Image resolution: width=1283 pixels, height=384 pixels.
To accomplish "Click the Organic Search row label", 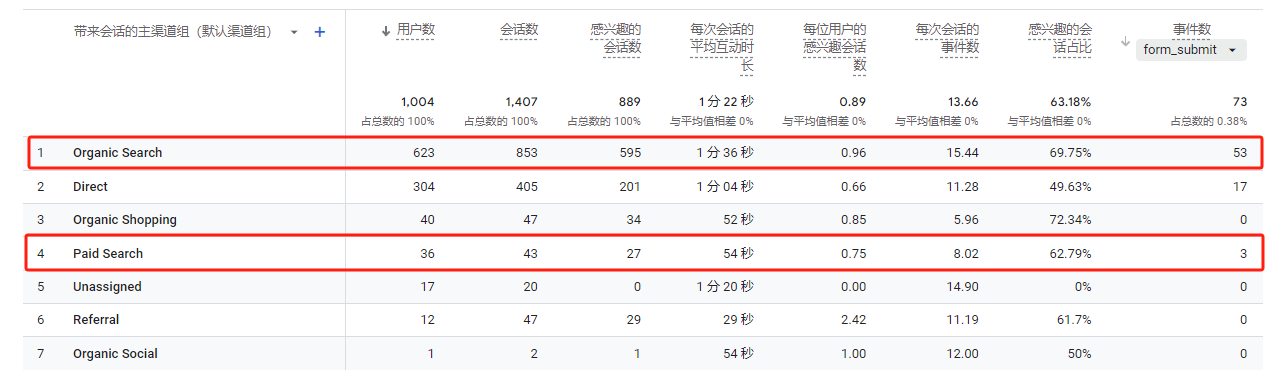I will (117, 153).
